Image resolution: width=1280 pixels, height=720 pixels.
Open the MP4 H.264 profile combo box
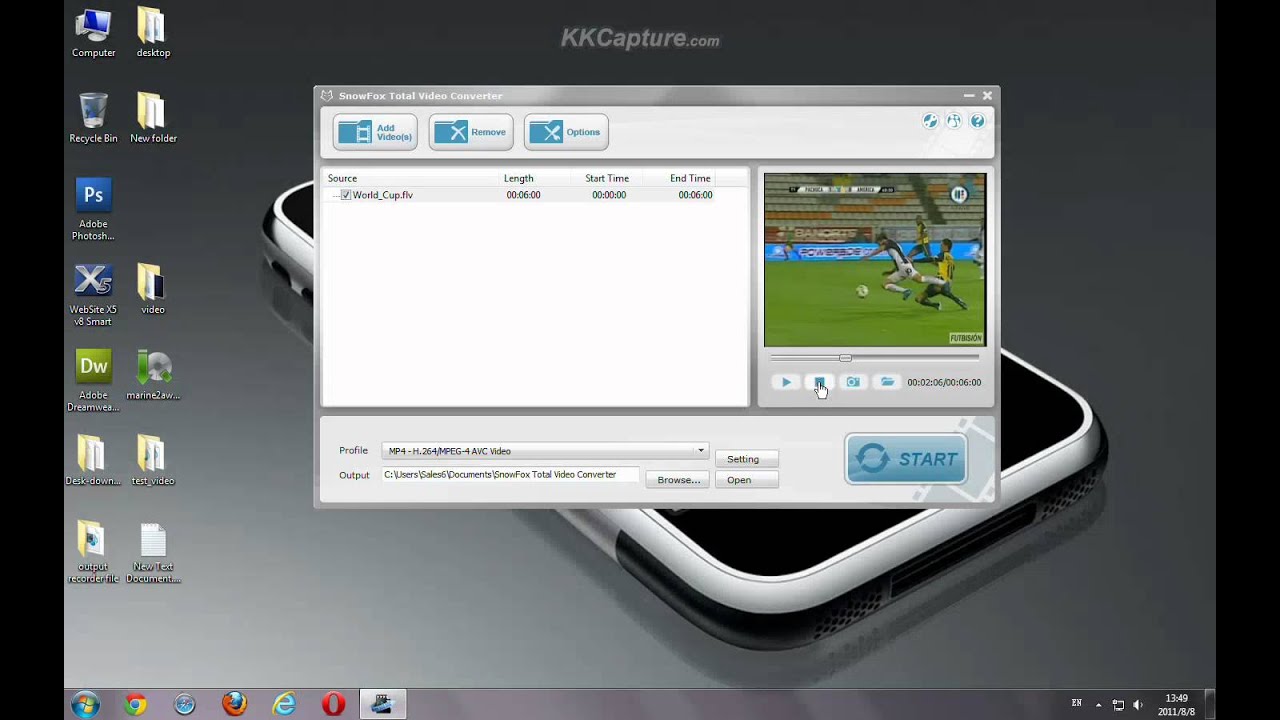(x=545, y=451)
